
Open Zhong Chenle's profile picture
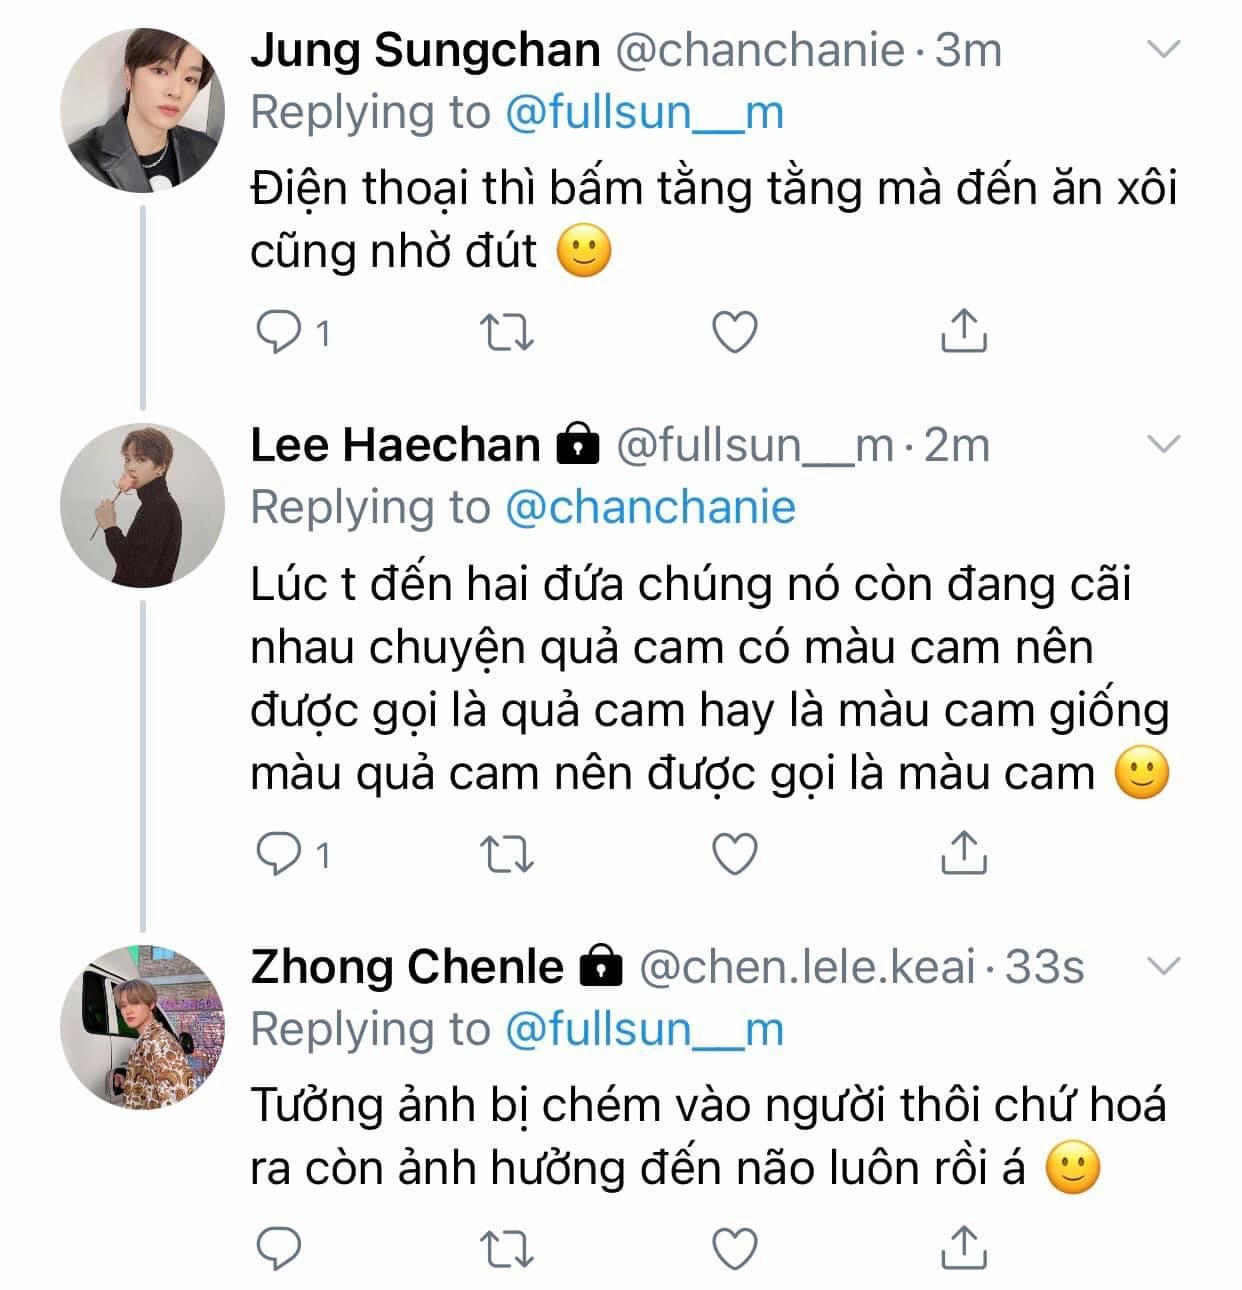pyautogui.click(x=142, y=1027)
